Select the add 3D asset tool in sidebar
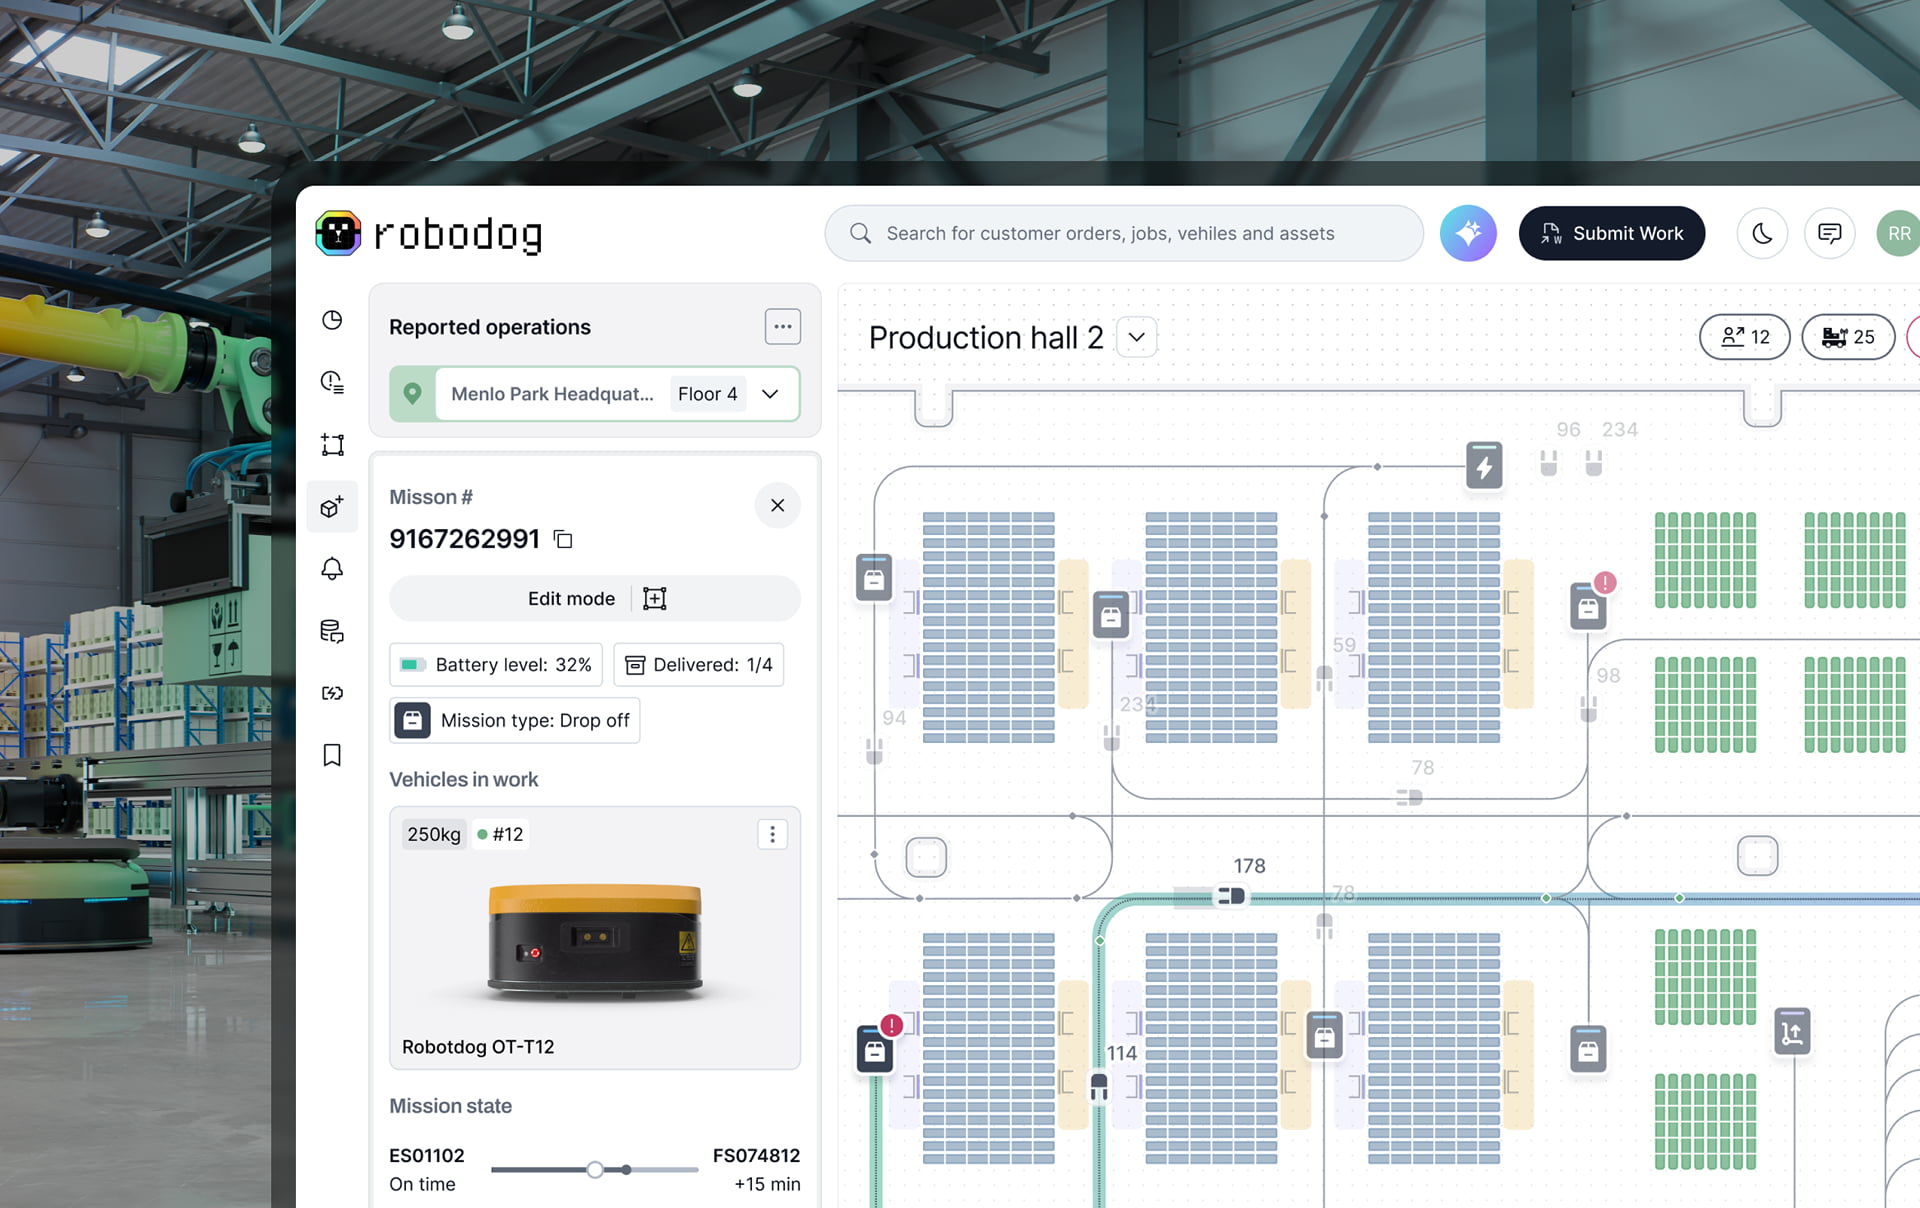This screenshot has height=1208, width=1920. click(332, 506)
